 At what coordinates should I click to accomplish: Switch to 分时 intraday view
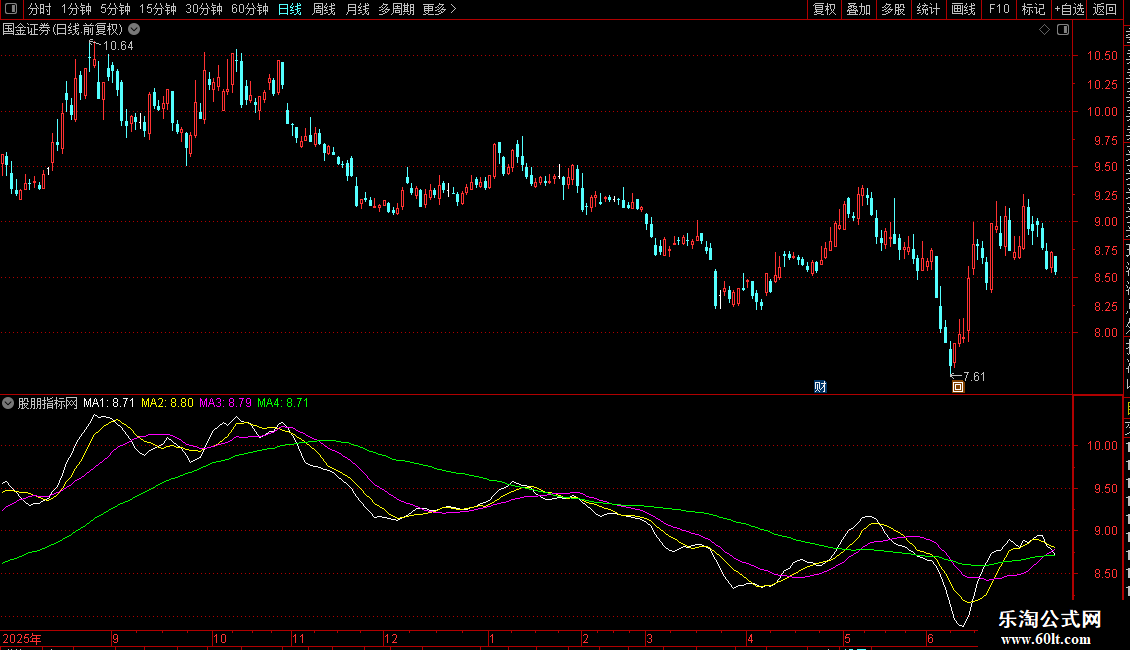[x=40, y=9]
